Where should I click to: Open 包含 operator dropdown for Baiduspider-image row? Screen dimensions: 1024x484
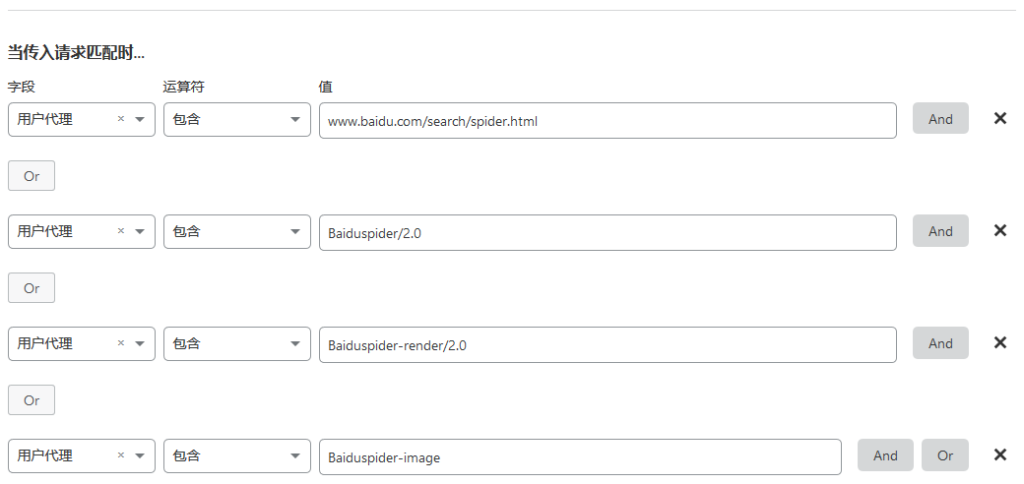237,457
